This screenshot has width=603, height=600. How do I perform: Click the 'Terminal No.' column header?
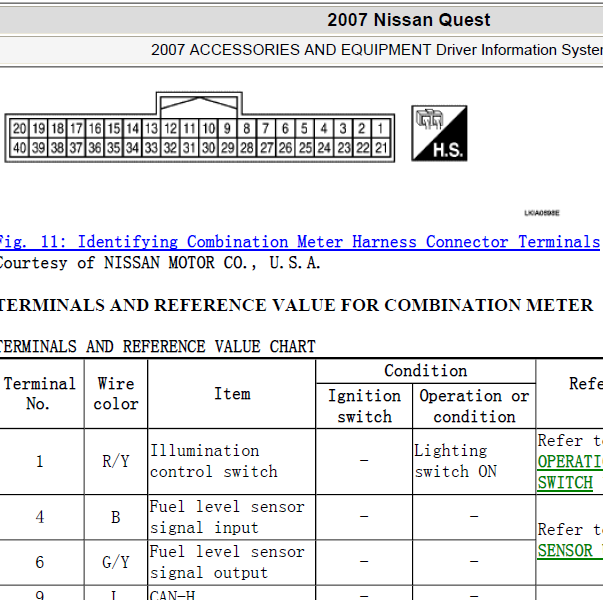click(x=39, y=394)
